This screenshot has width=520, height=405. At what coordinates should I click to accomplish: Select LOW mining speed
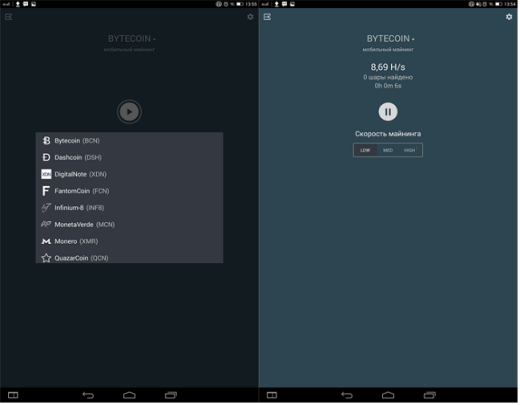[x=365, y=150]
